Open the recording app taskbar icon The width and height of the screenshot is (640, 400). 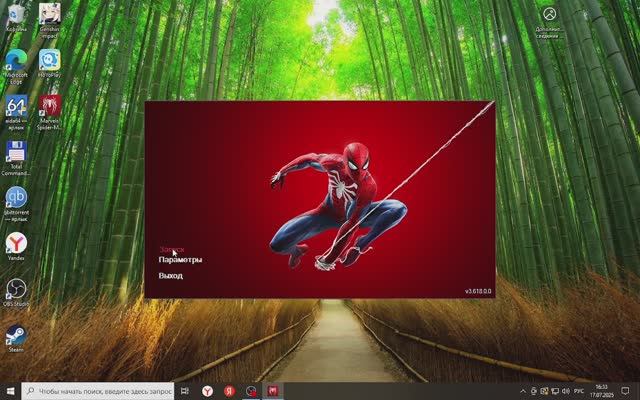click(251, 391)
